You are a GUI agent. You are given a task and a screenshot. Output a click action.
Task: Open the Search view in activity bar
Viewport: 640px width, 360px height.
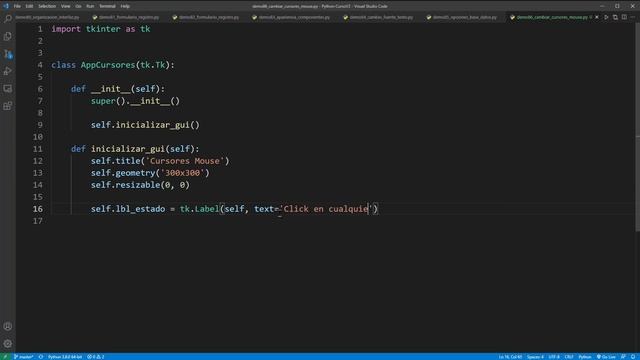(8, 19)
